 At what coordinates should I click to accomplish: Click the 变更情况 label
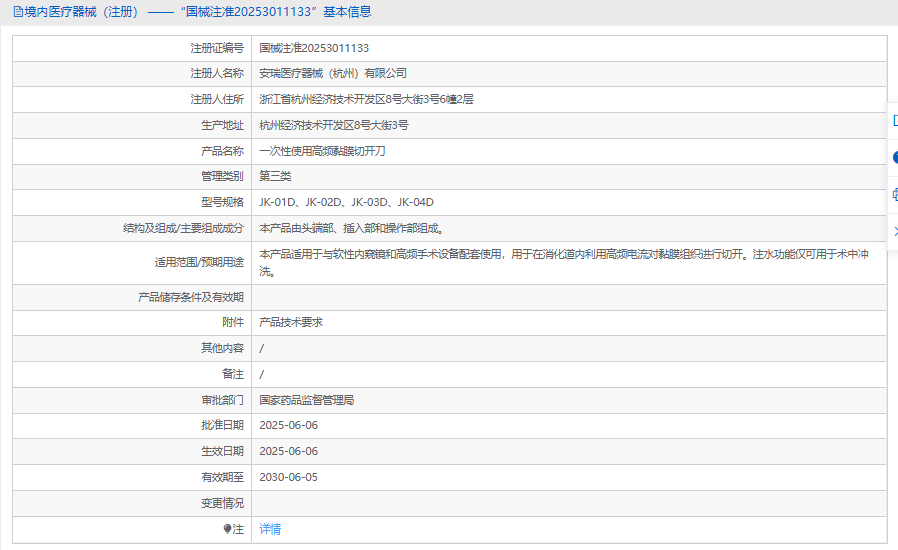click(x=222, y=503)
